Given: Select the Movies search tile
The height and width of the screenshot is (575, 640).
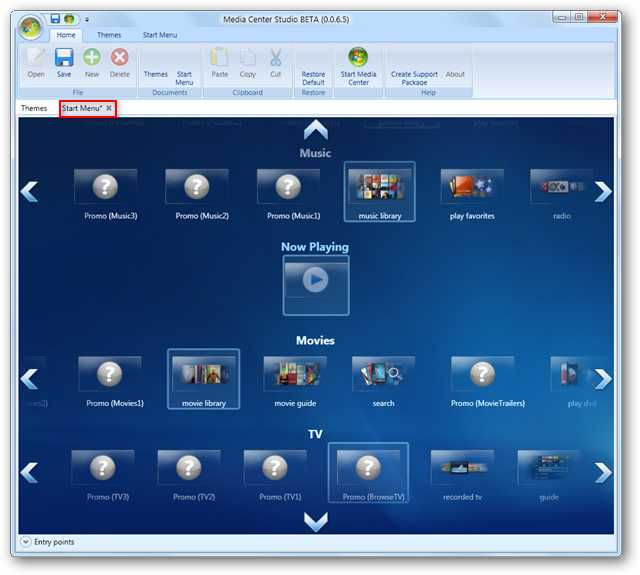Looking at the screenshot, I should click(x=383, y=382).
